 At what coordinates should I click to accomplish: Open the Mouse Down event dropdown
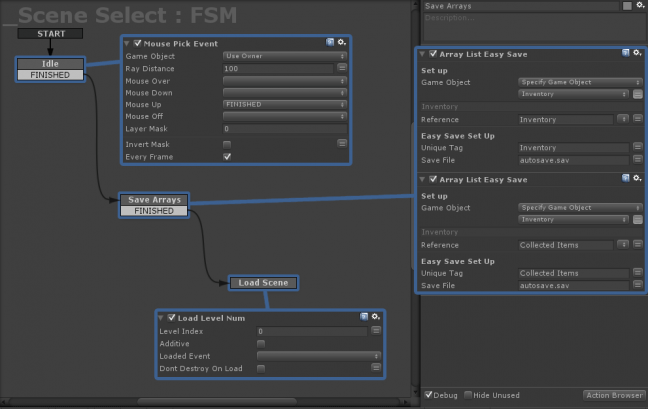click(285, 93)
